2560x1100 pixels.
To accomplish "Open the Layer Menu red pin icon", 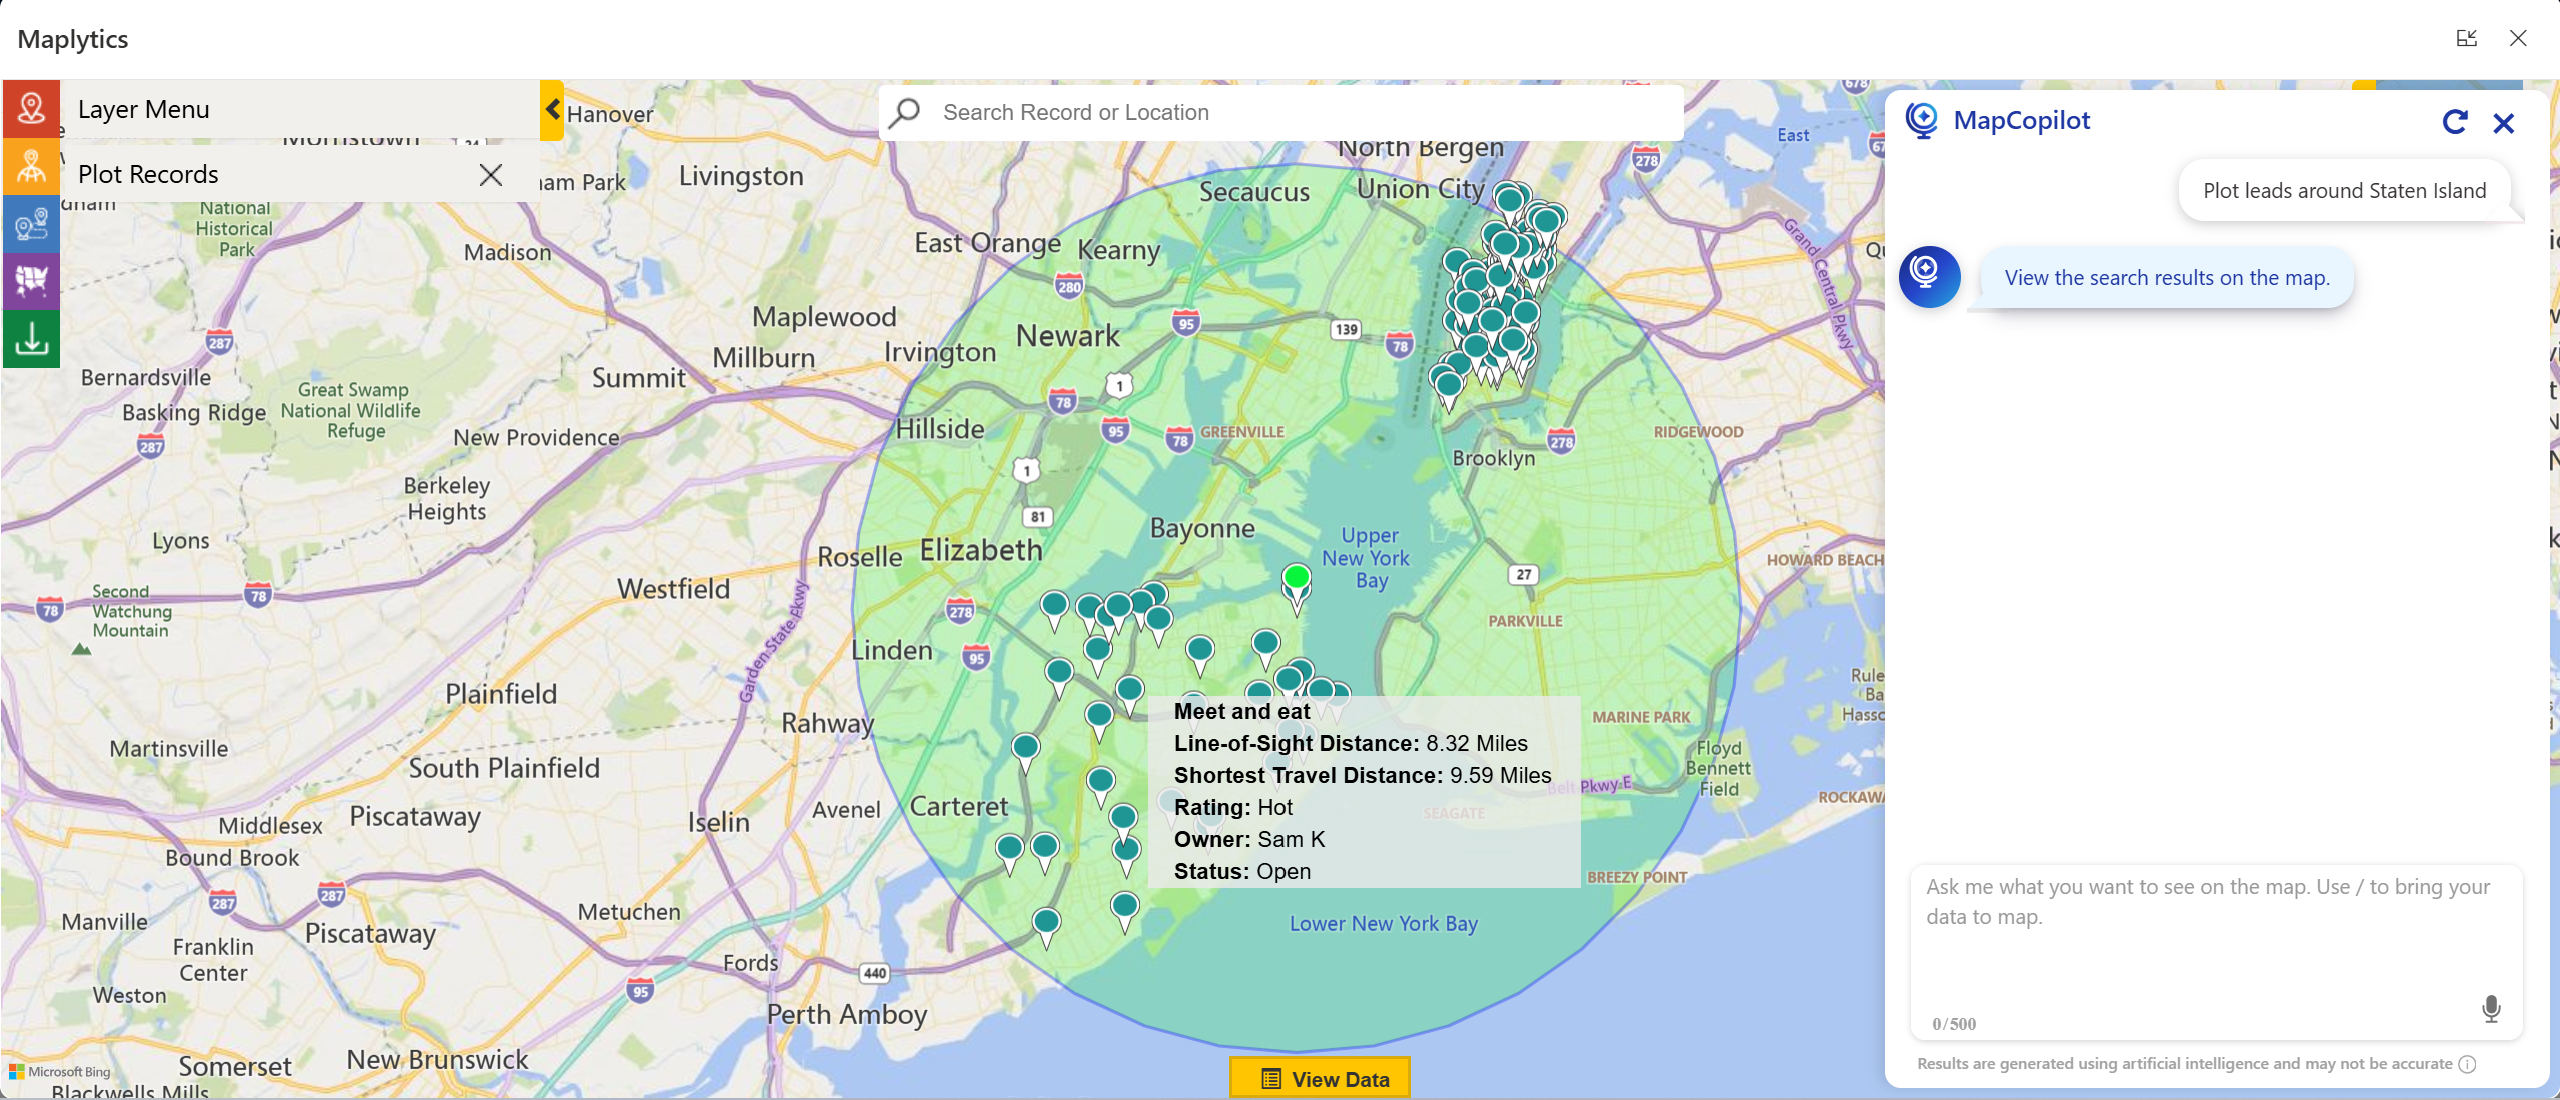I will (31, 108).
